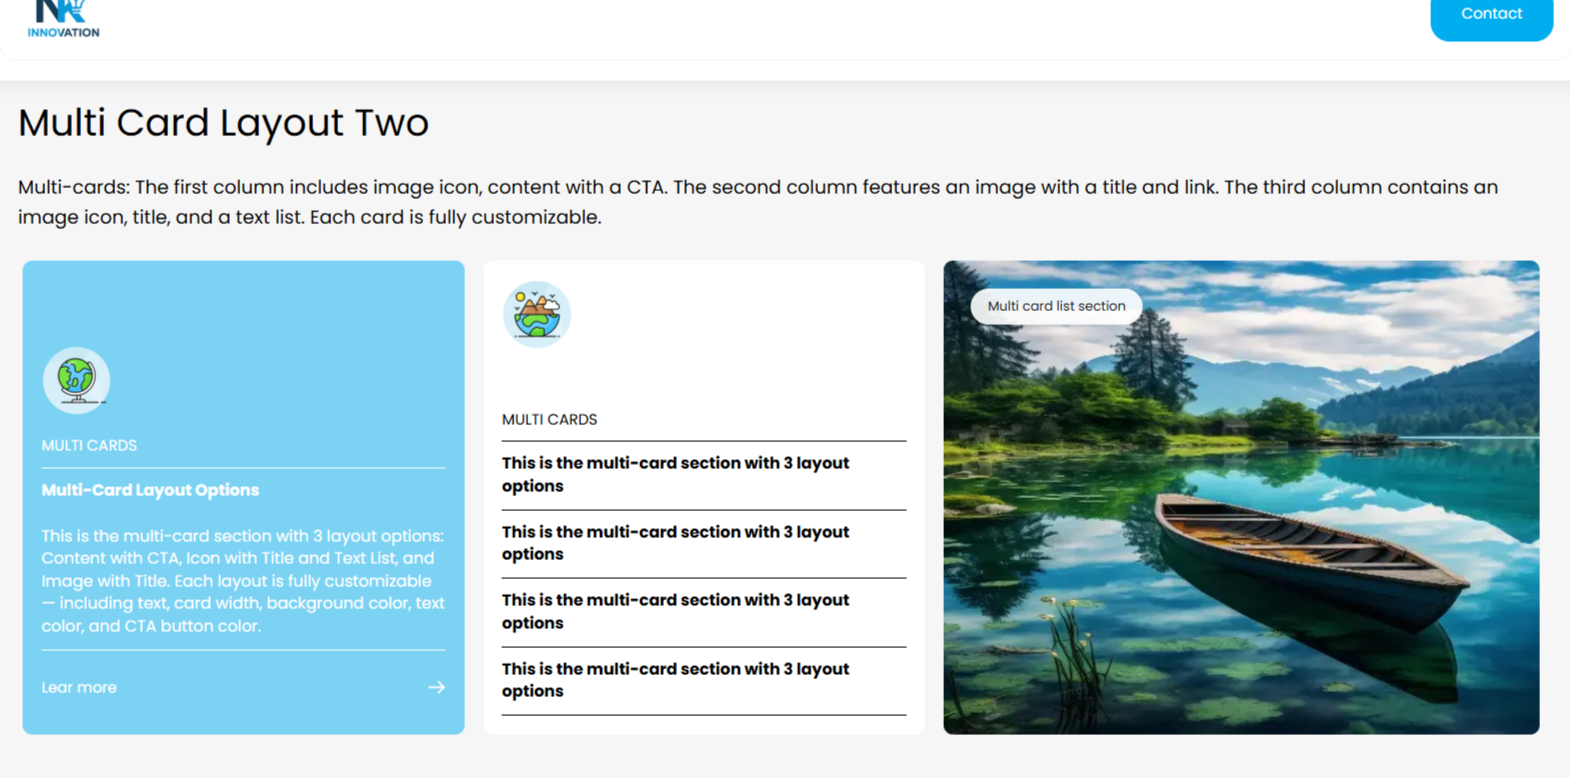Click the third multi-card list item
Image resolution: width=1570 pixels, height=778 pixels.
[675, 611]
